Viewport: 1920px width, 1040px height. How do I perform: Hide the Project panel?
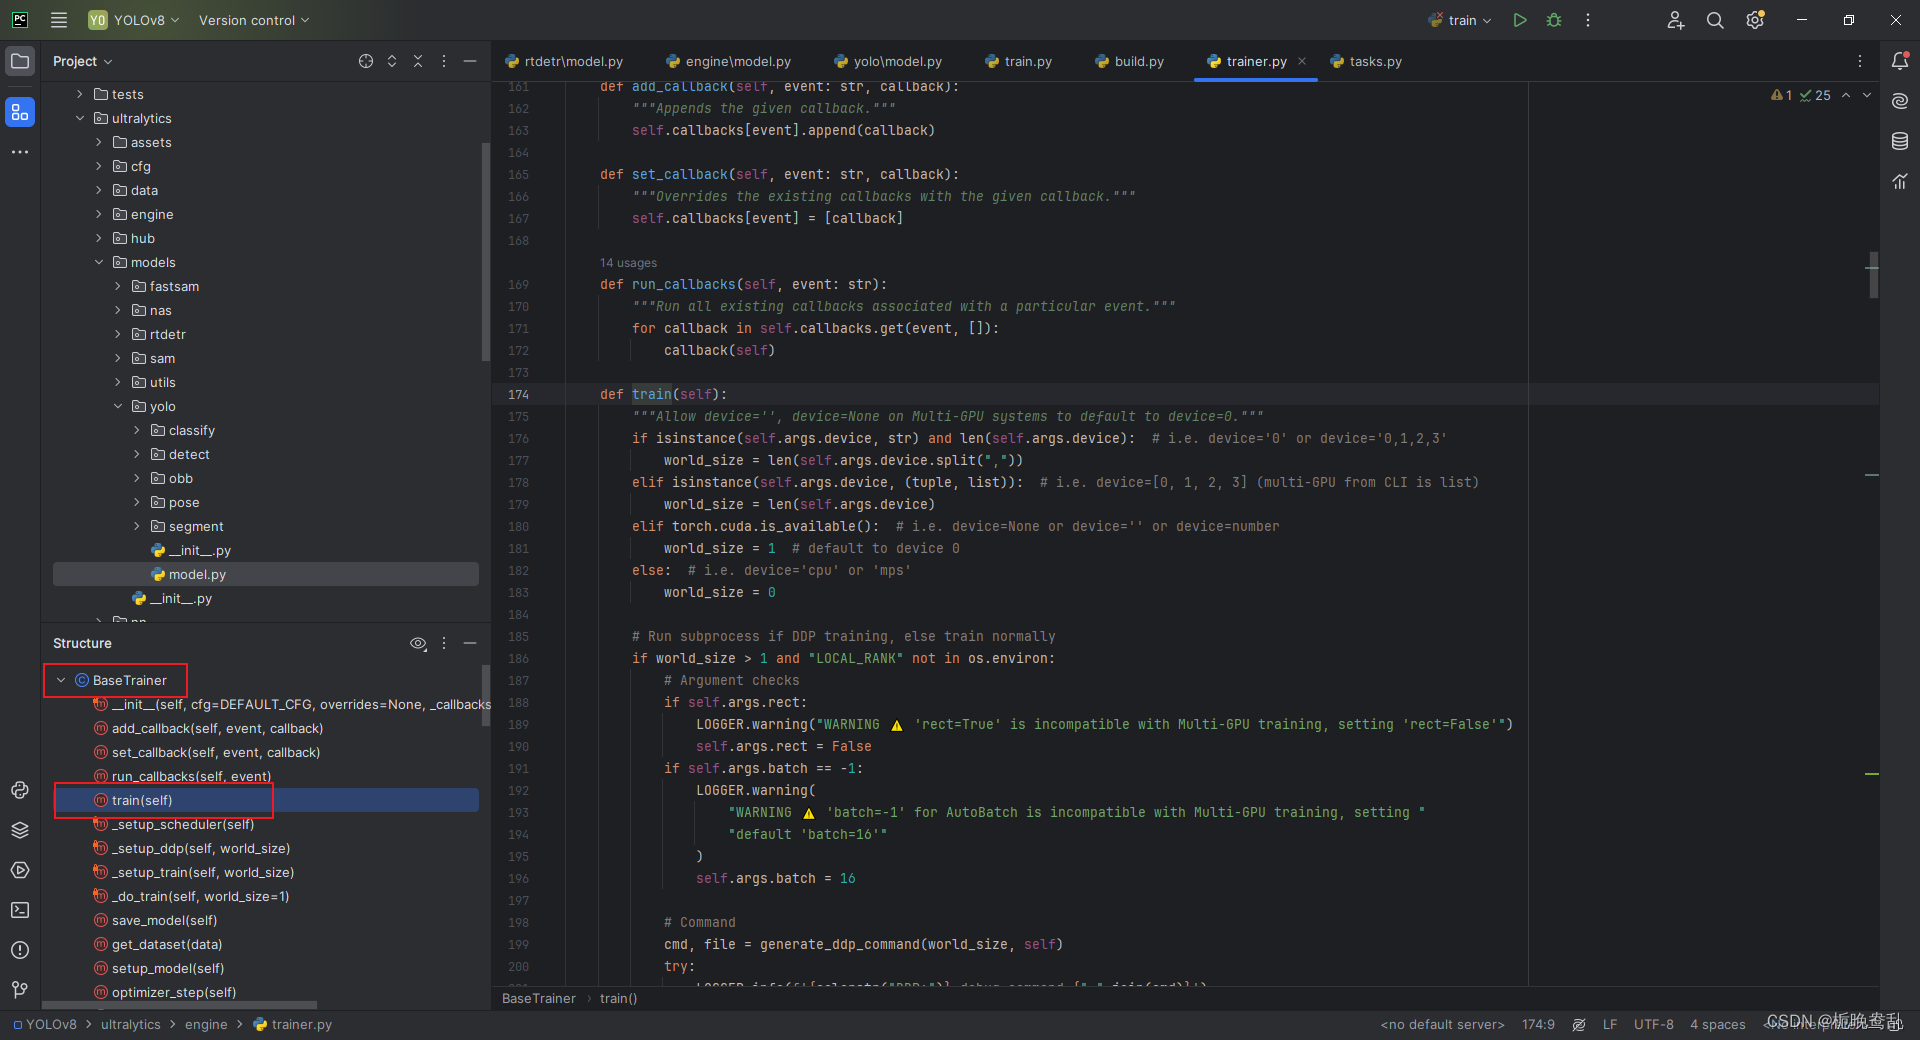(x=470, y=61)
